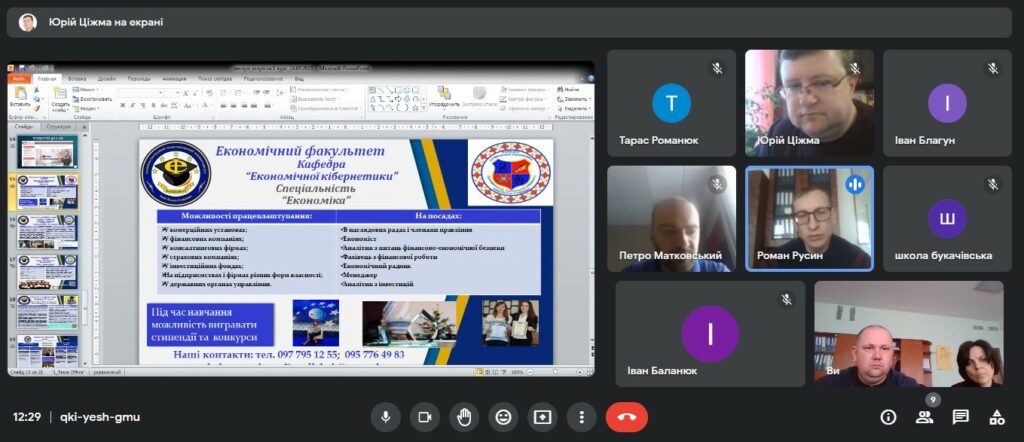Raise your hand in the meeting

(x=463, y=417)
